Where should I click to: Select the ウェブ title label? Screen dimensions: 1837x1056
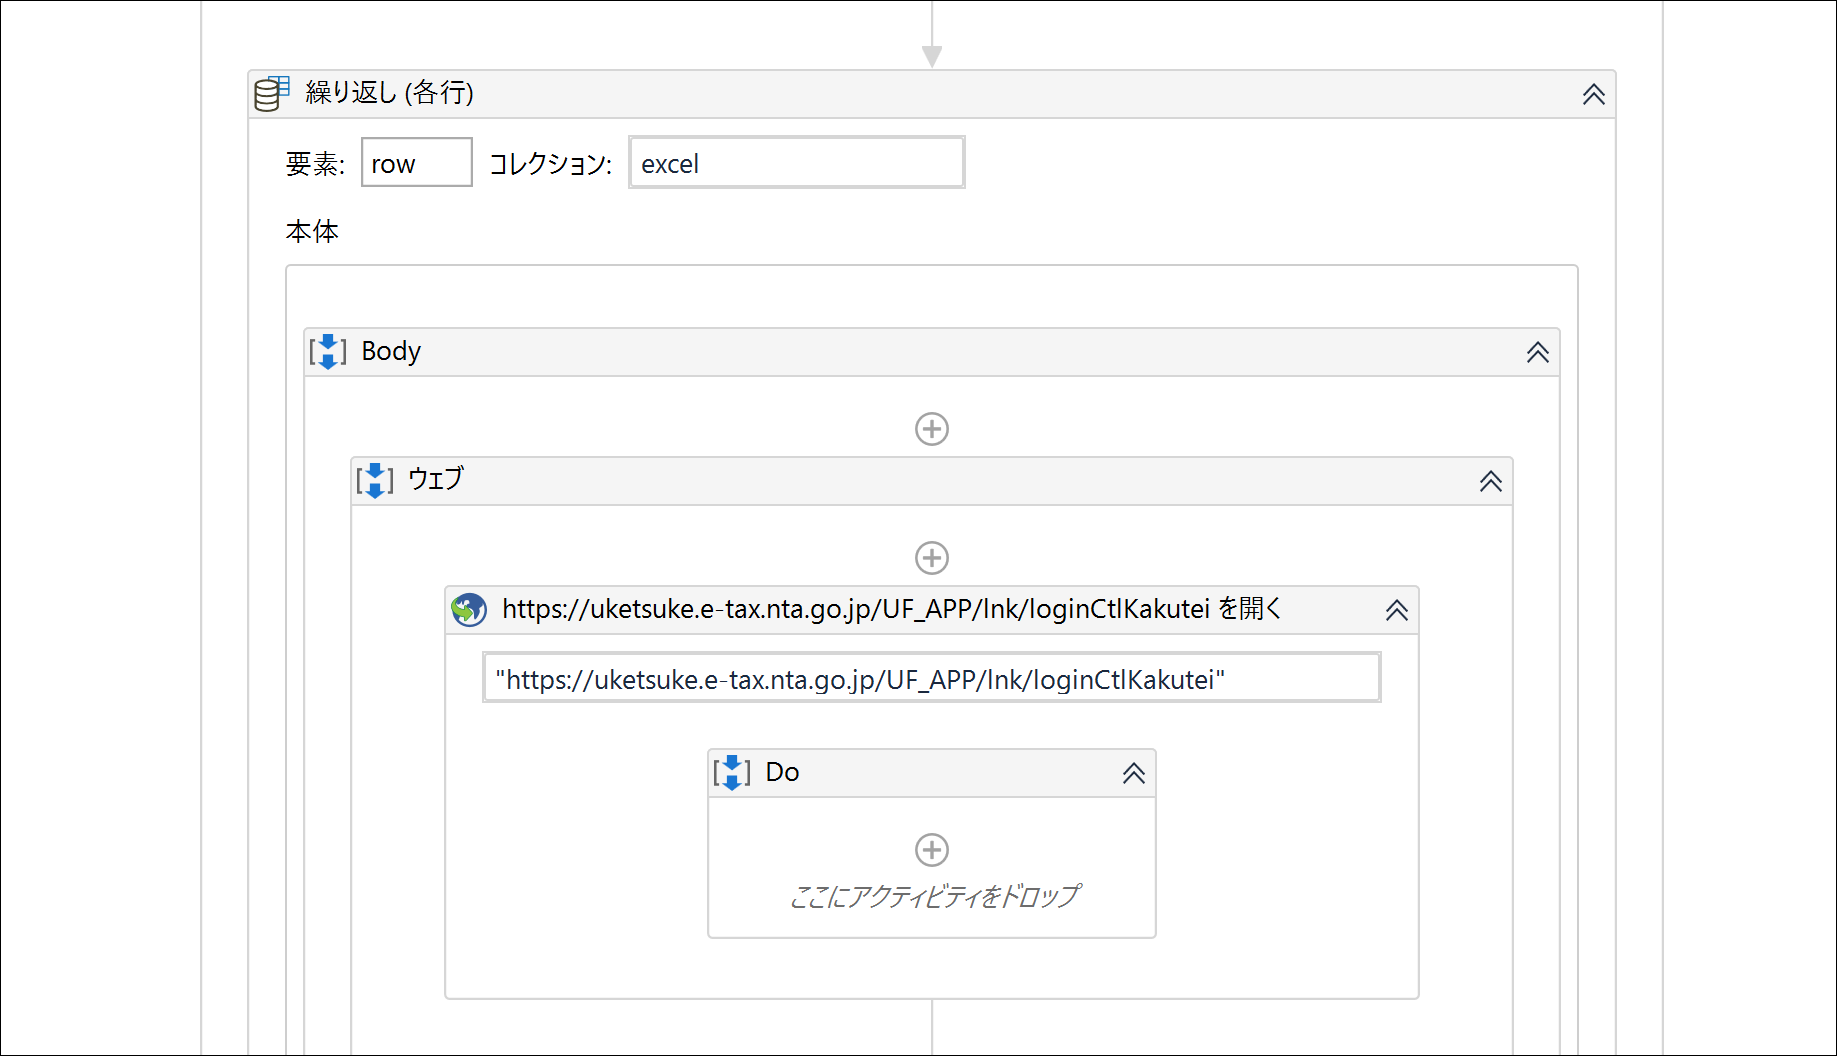tap(436, 479)
